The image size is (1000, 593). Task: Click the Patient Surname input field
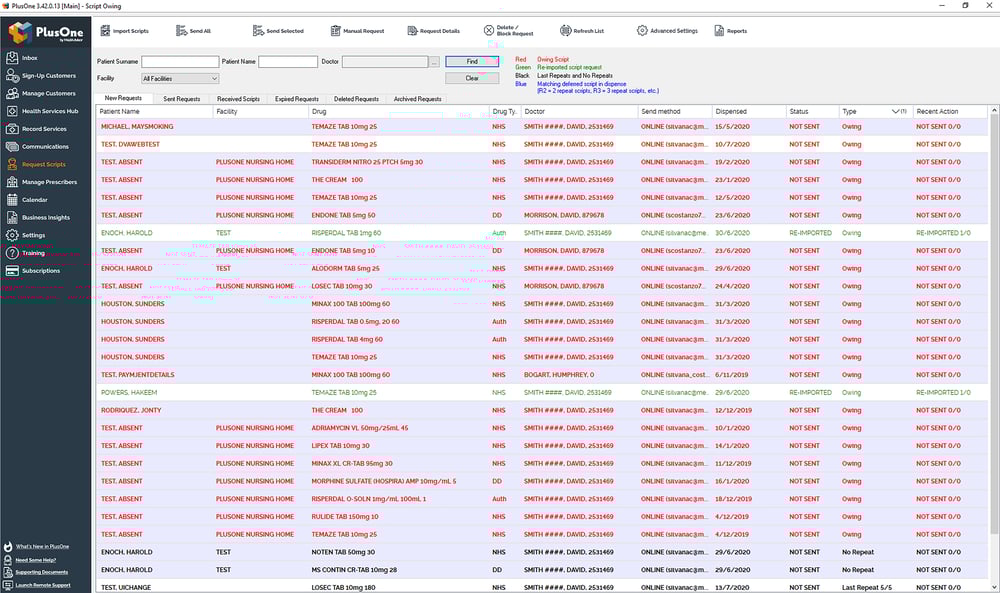tap(180, 62)
